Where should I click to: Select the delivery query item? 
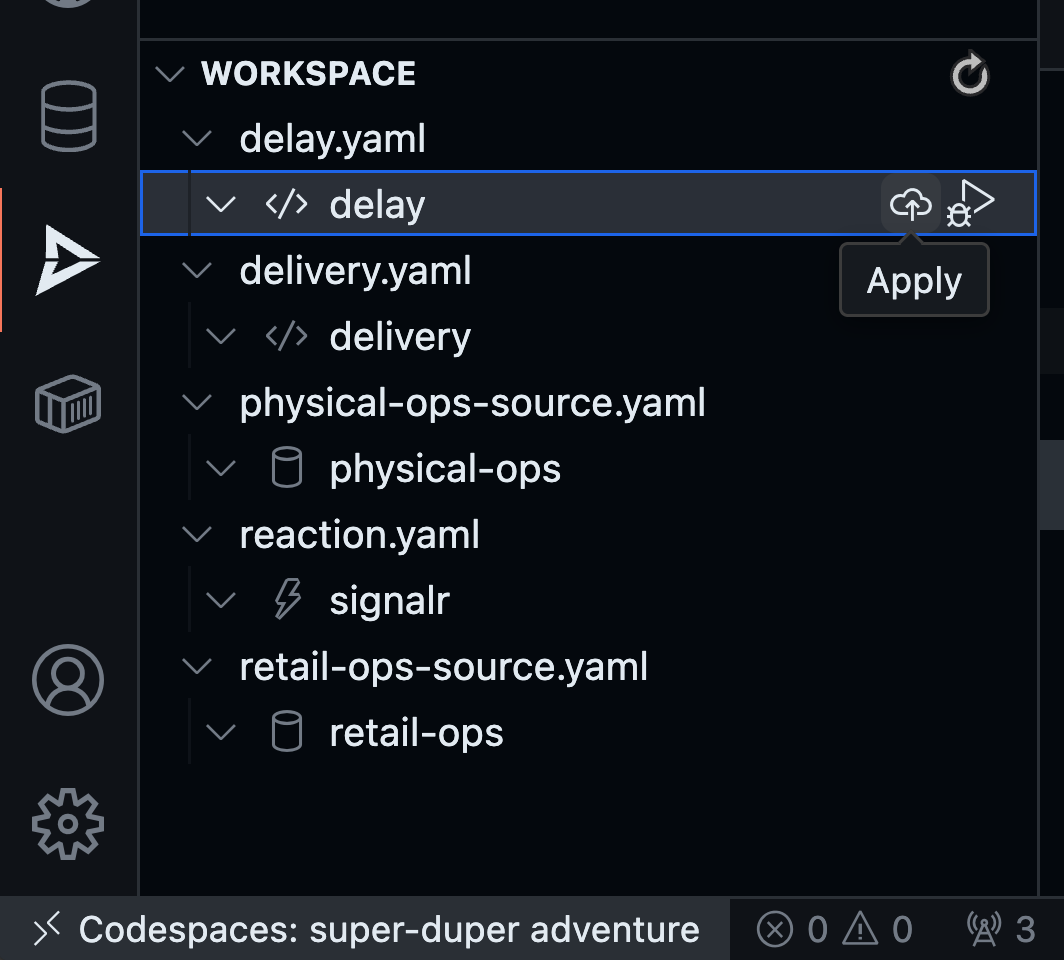coord(400,337)
